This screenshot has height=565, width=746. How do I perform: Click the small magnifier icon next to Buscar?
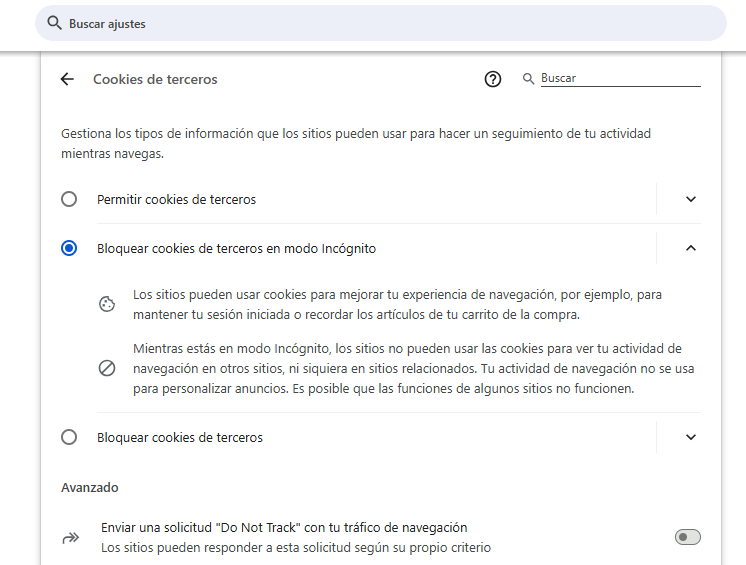click(528, 78)
